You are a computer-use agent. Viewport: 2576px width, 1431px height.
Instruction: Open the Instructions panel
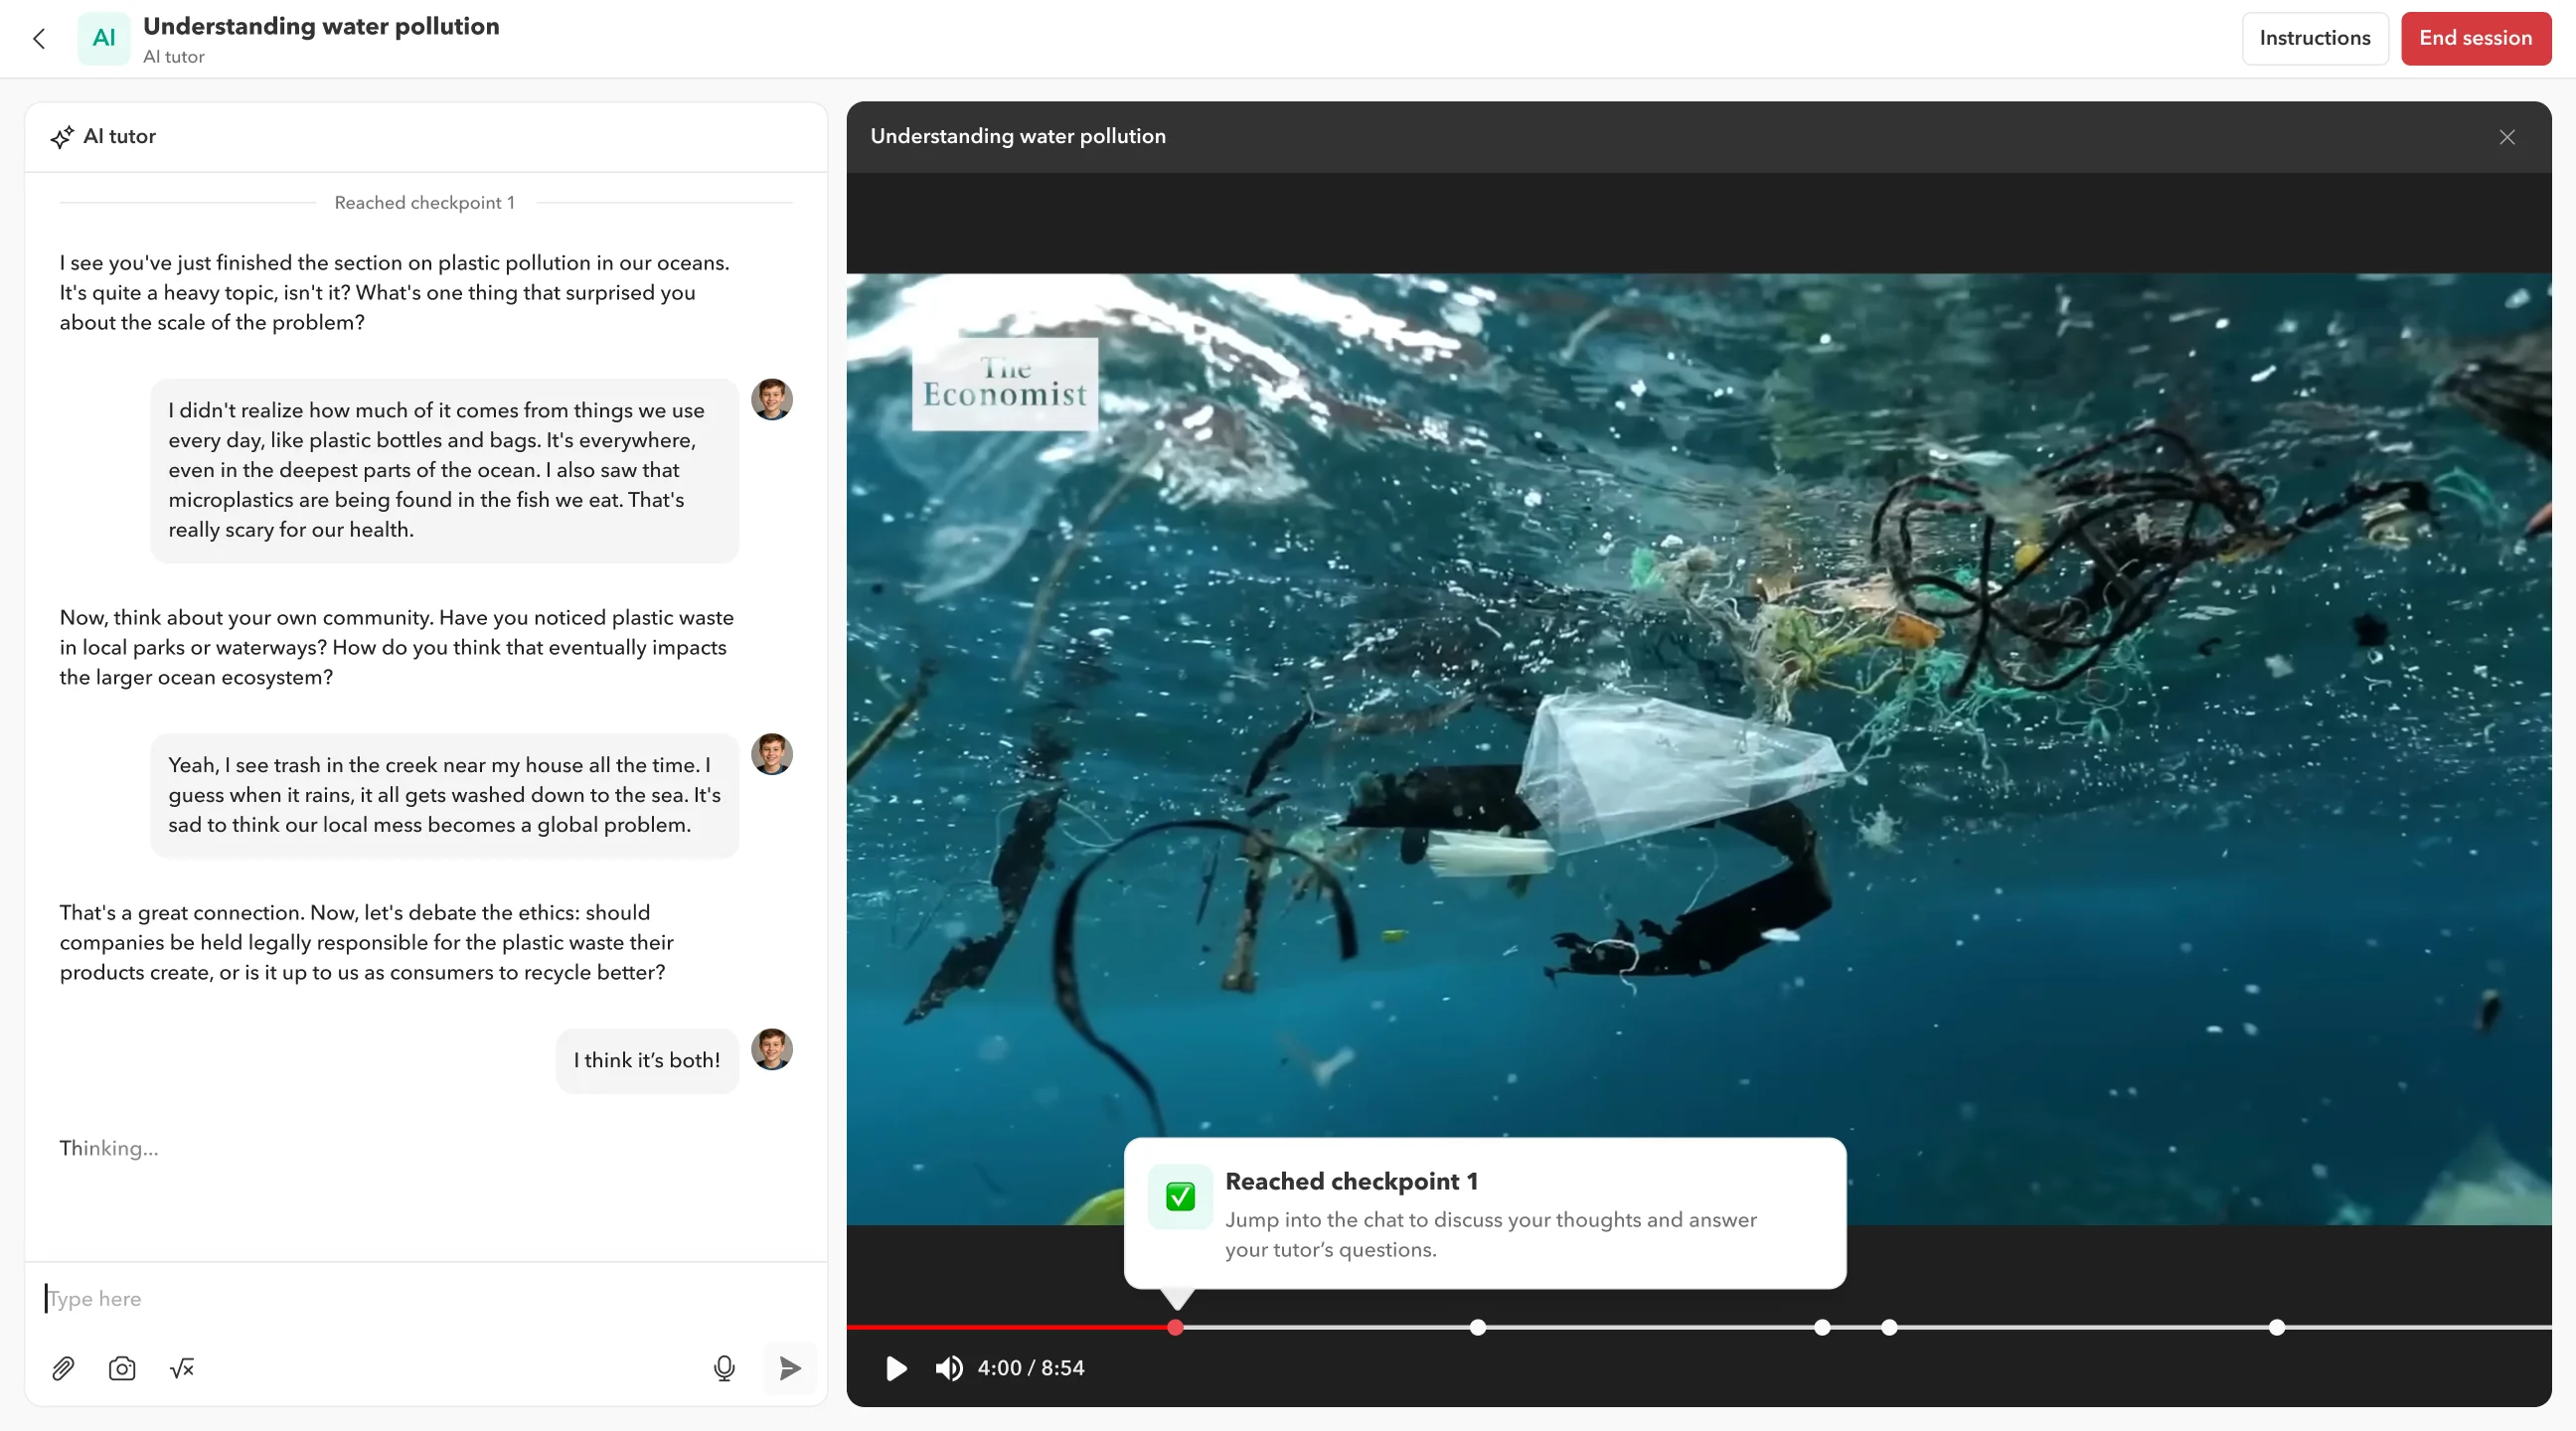(x=2314, y=38)
